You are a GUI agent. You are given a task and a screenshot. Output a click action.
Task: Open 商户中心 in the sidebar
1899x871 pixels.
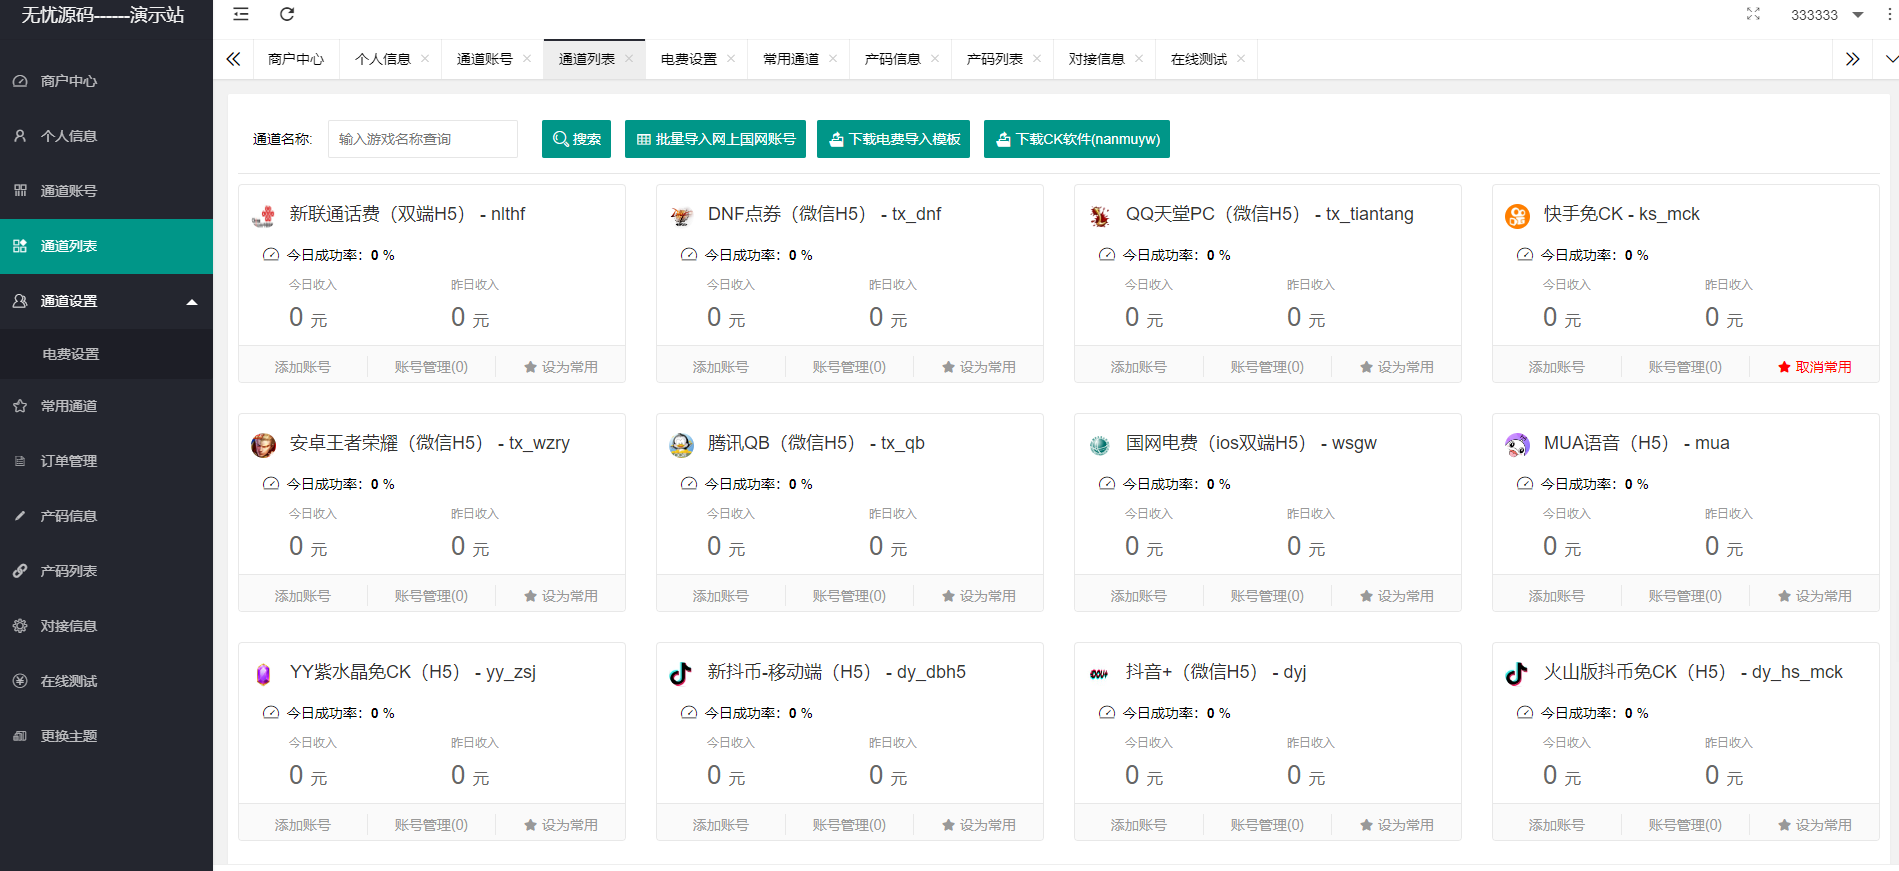106,81
